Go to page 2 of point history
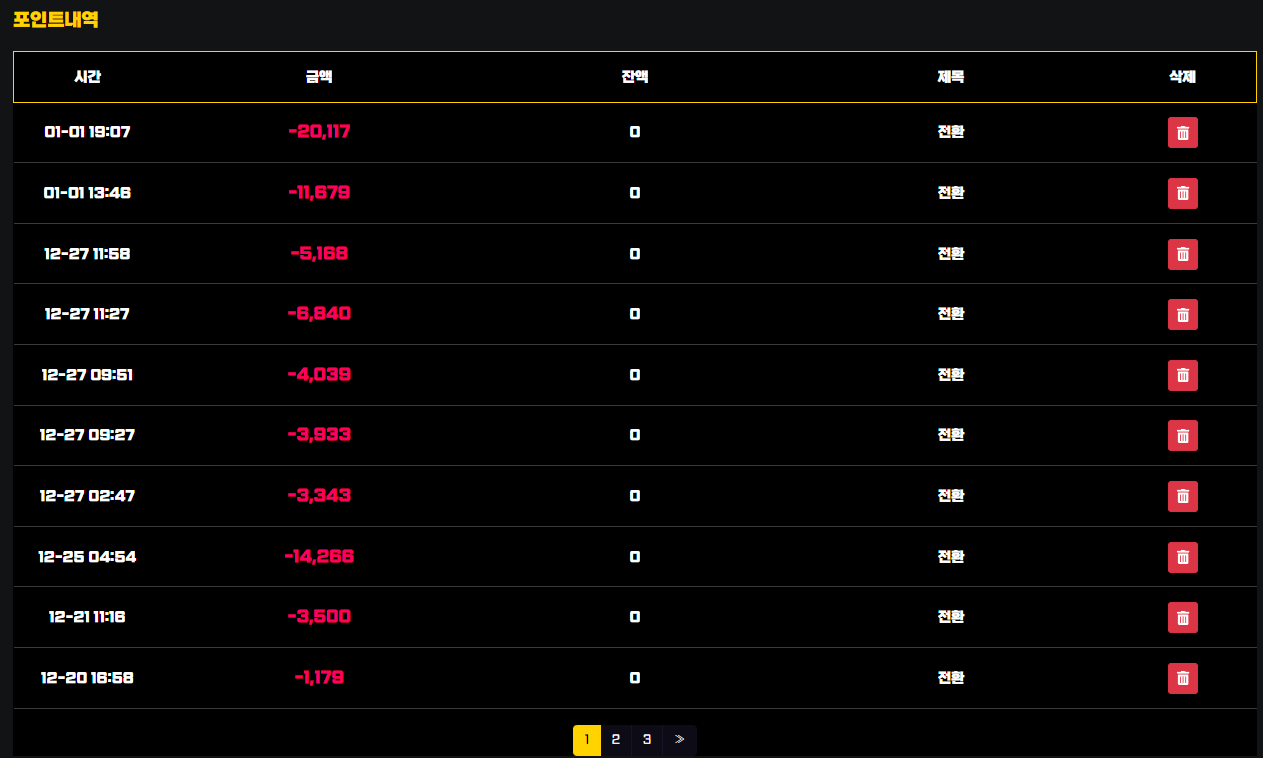The image size is (1263, 758). click(x=616, y=740)
